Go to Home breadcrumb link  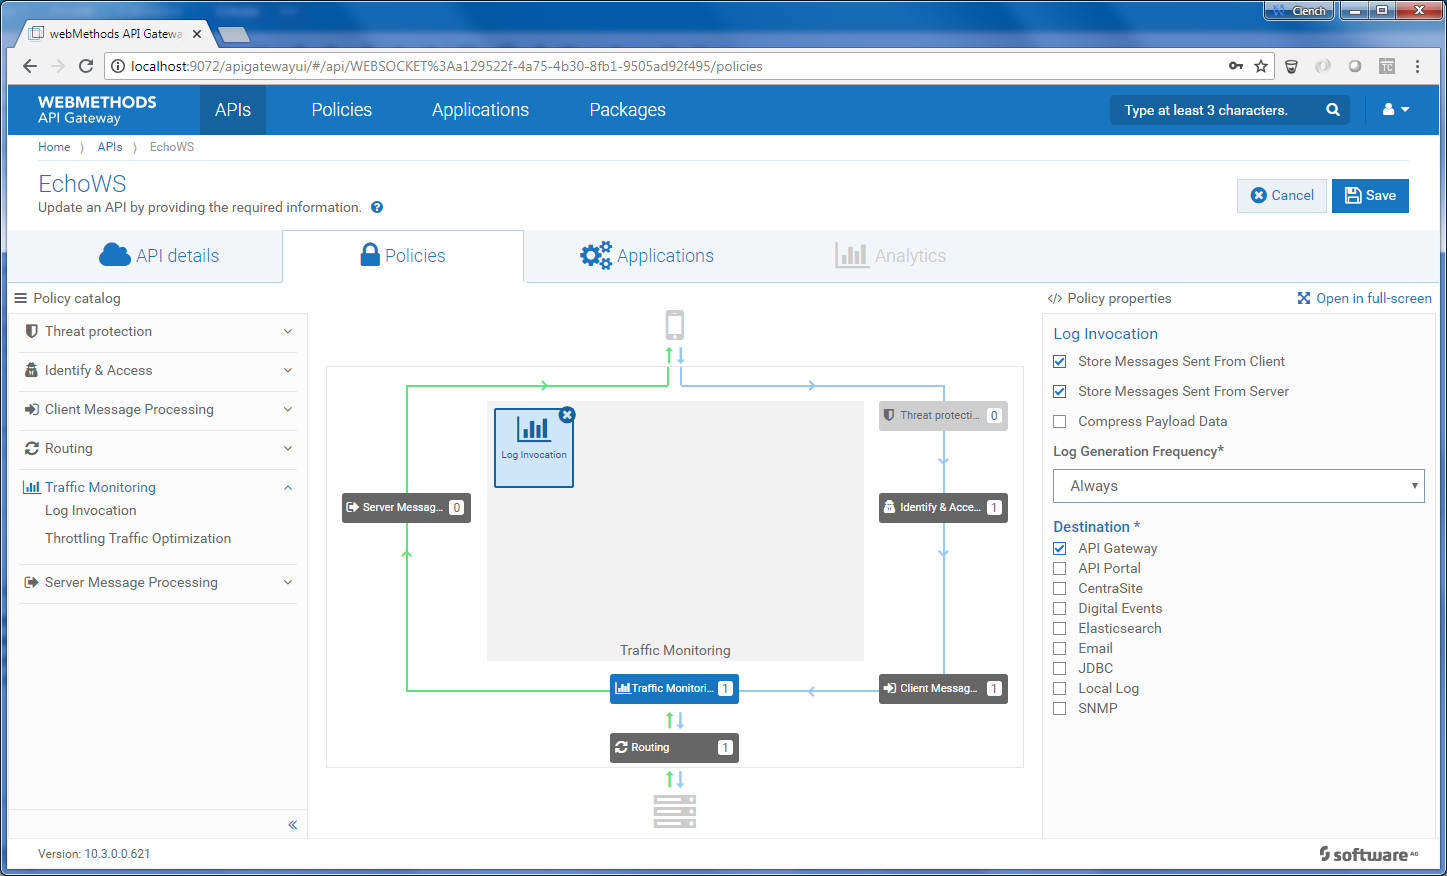(54, 147)
